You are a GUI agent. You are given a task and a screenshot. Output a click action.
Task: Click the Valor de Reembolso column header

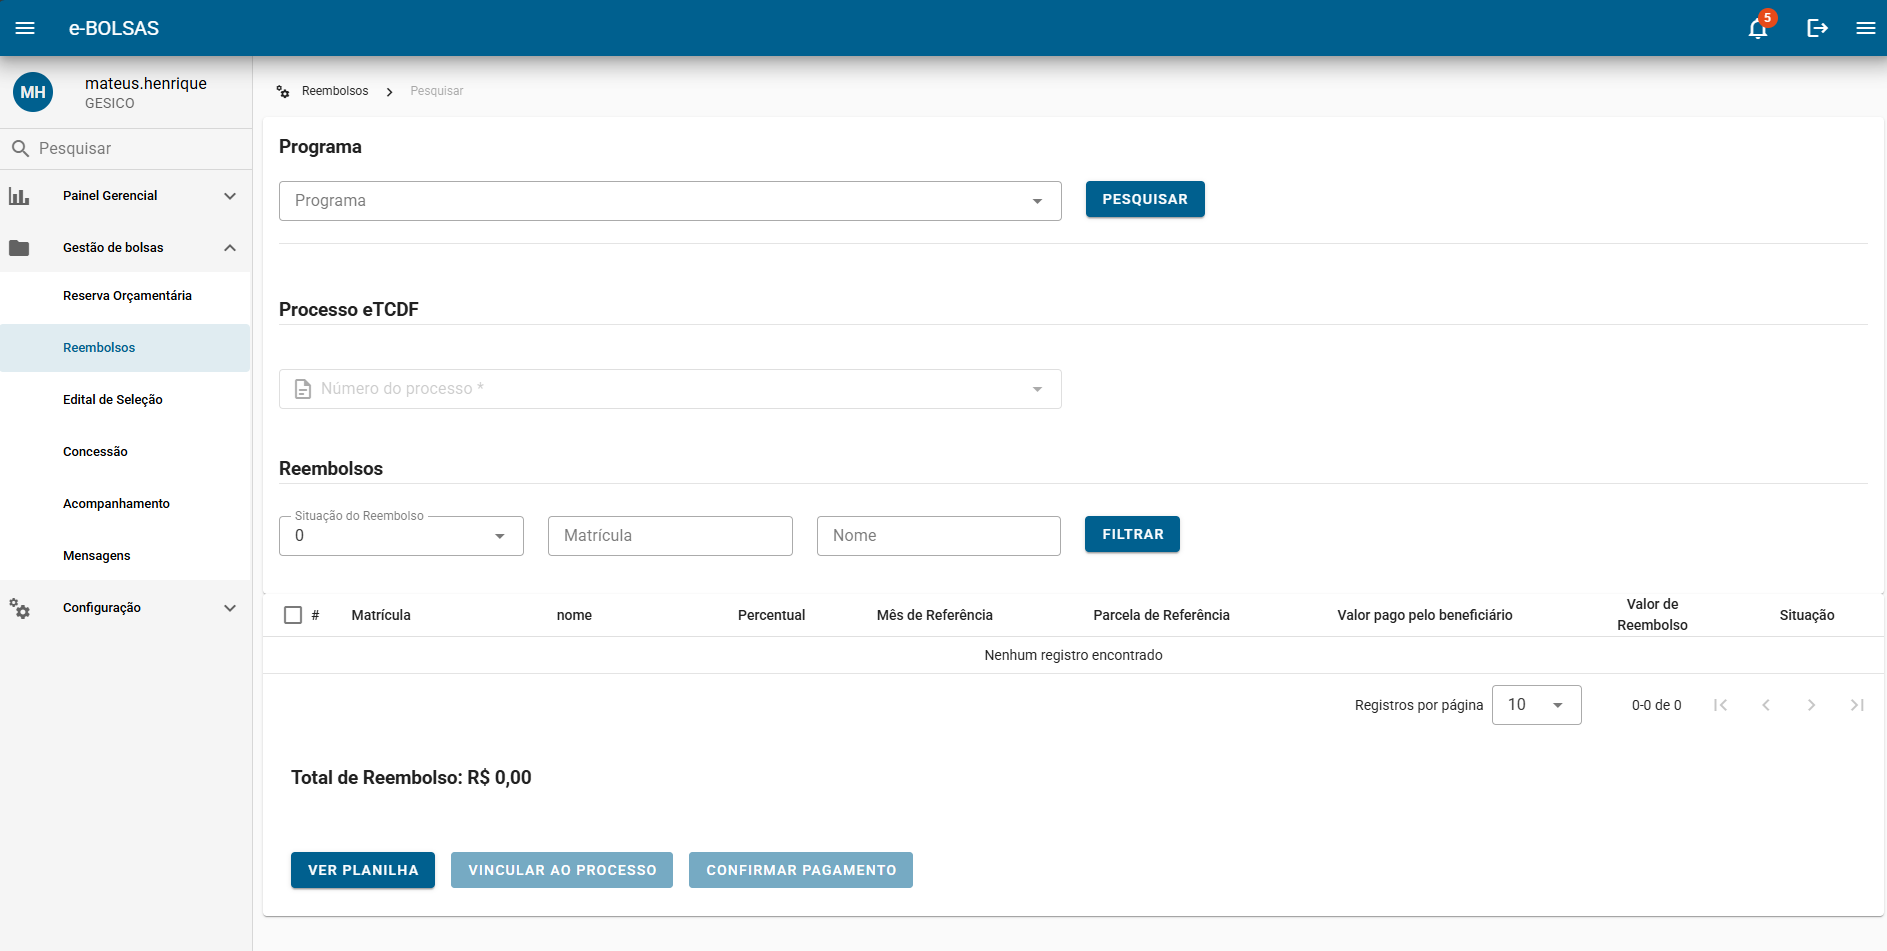point(1652,615)
